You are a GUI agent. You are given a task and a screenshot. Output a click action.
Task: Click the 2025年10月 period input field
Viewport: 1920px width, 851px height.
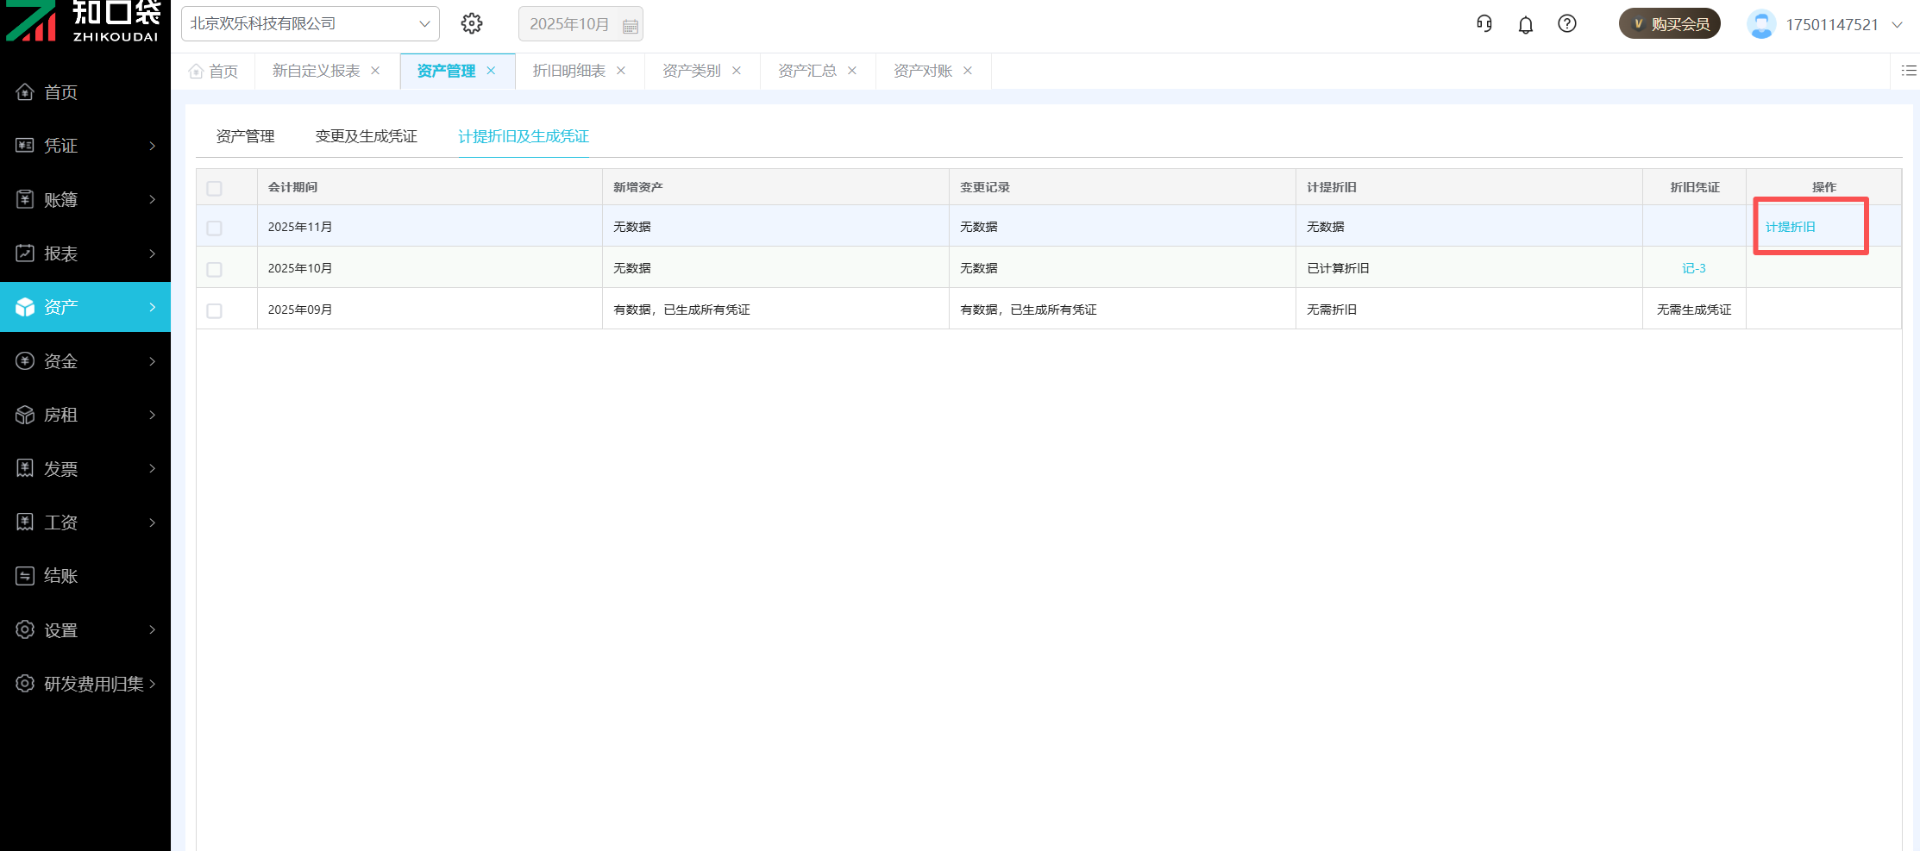coord(569,24)
